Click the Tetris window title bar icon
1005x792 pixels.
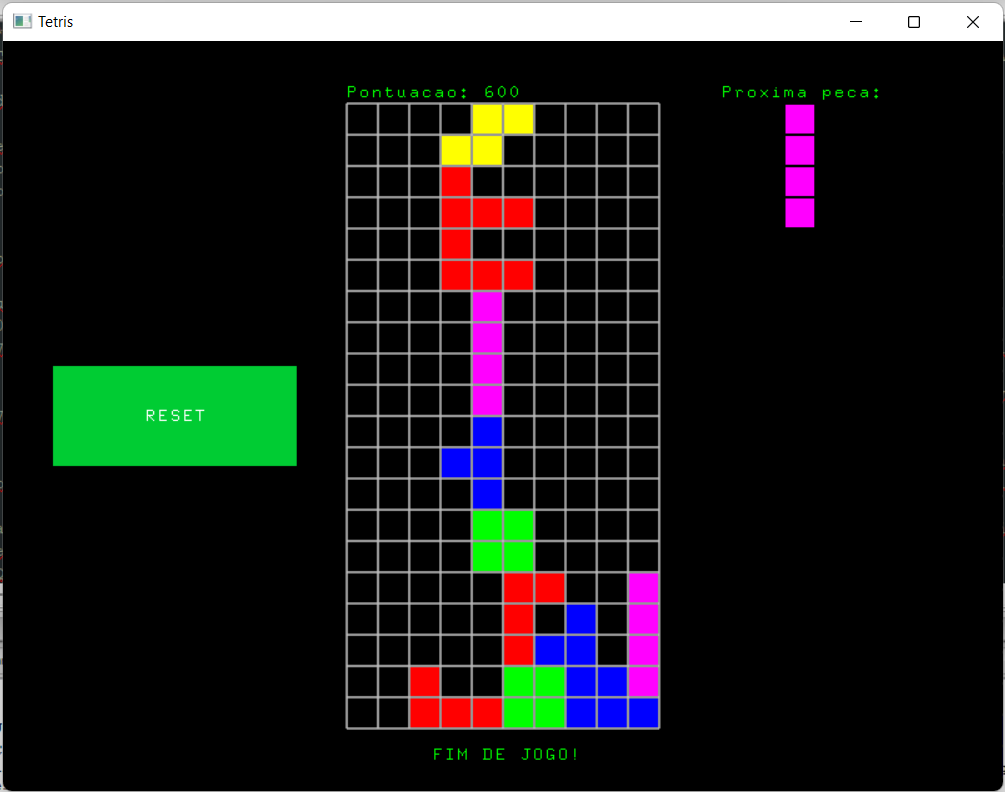tap(20, 21)
